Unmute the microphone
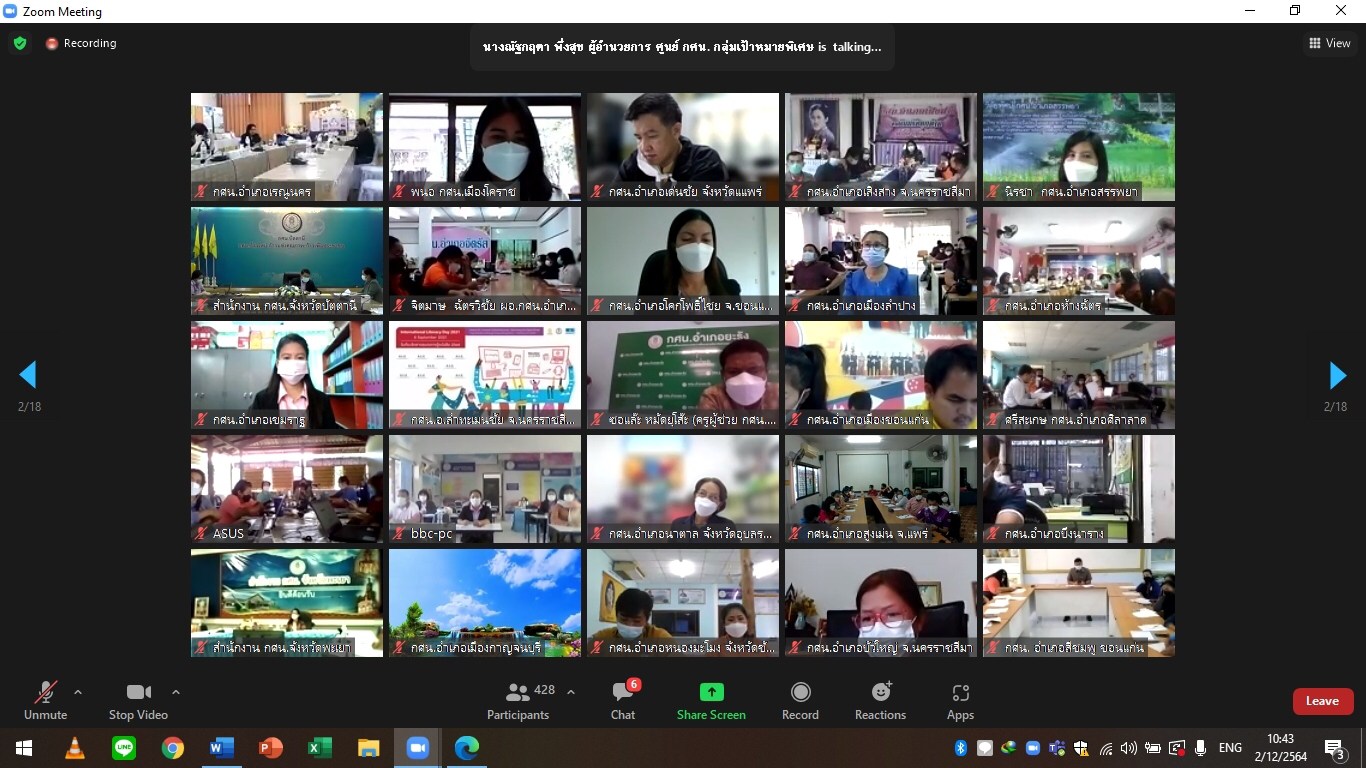Image resolution: width=1366 pixels, height=768 pixels. tap(45, 700)
